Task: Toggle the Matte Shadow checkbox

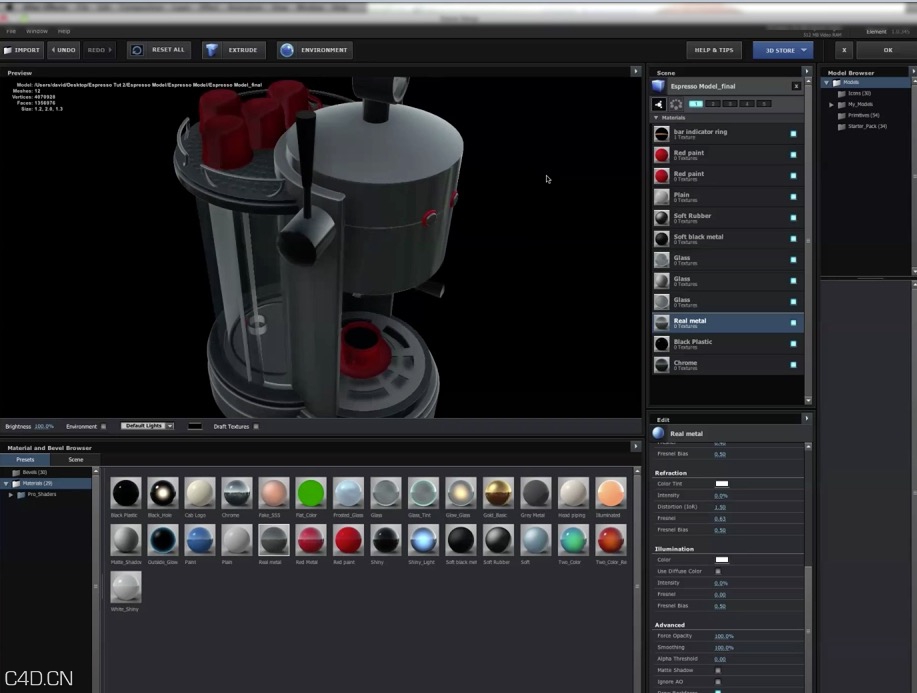Action: (x=719, y=670)
